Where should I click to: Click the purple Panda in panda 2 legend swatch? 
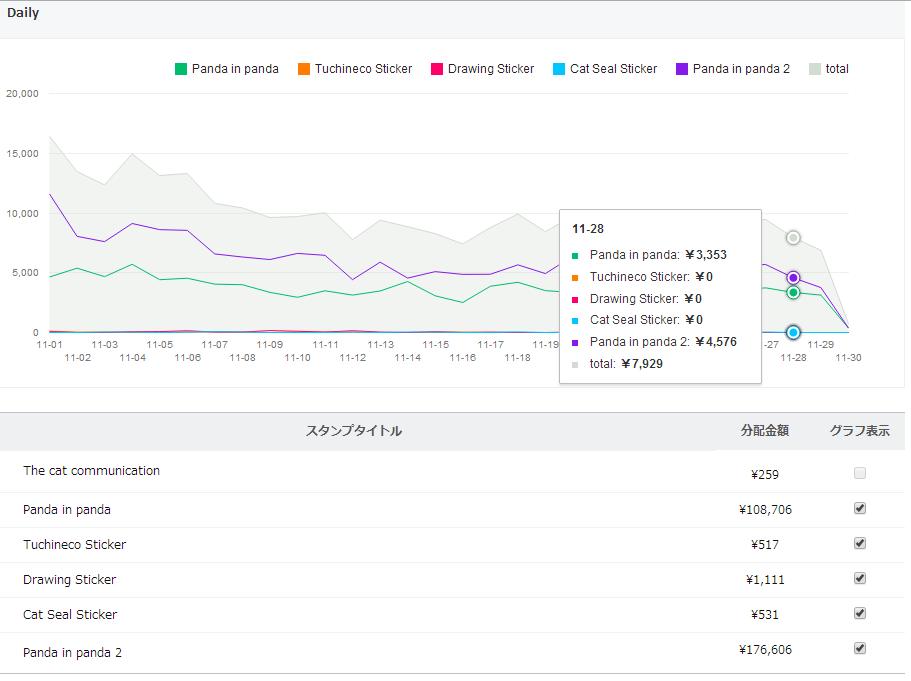tap(682, 69)
